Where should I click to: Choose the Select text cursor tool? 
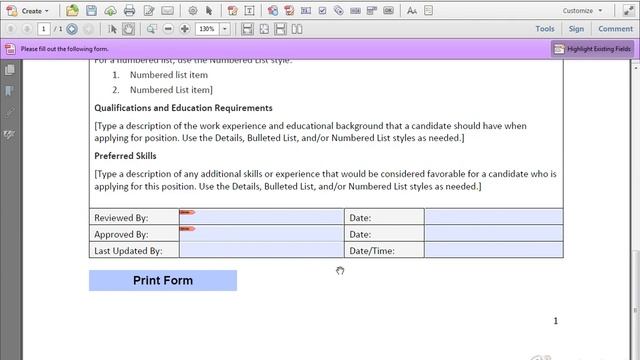click(112, 29)
